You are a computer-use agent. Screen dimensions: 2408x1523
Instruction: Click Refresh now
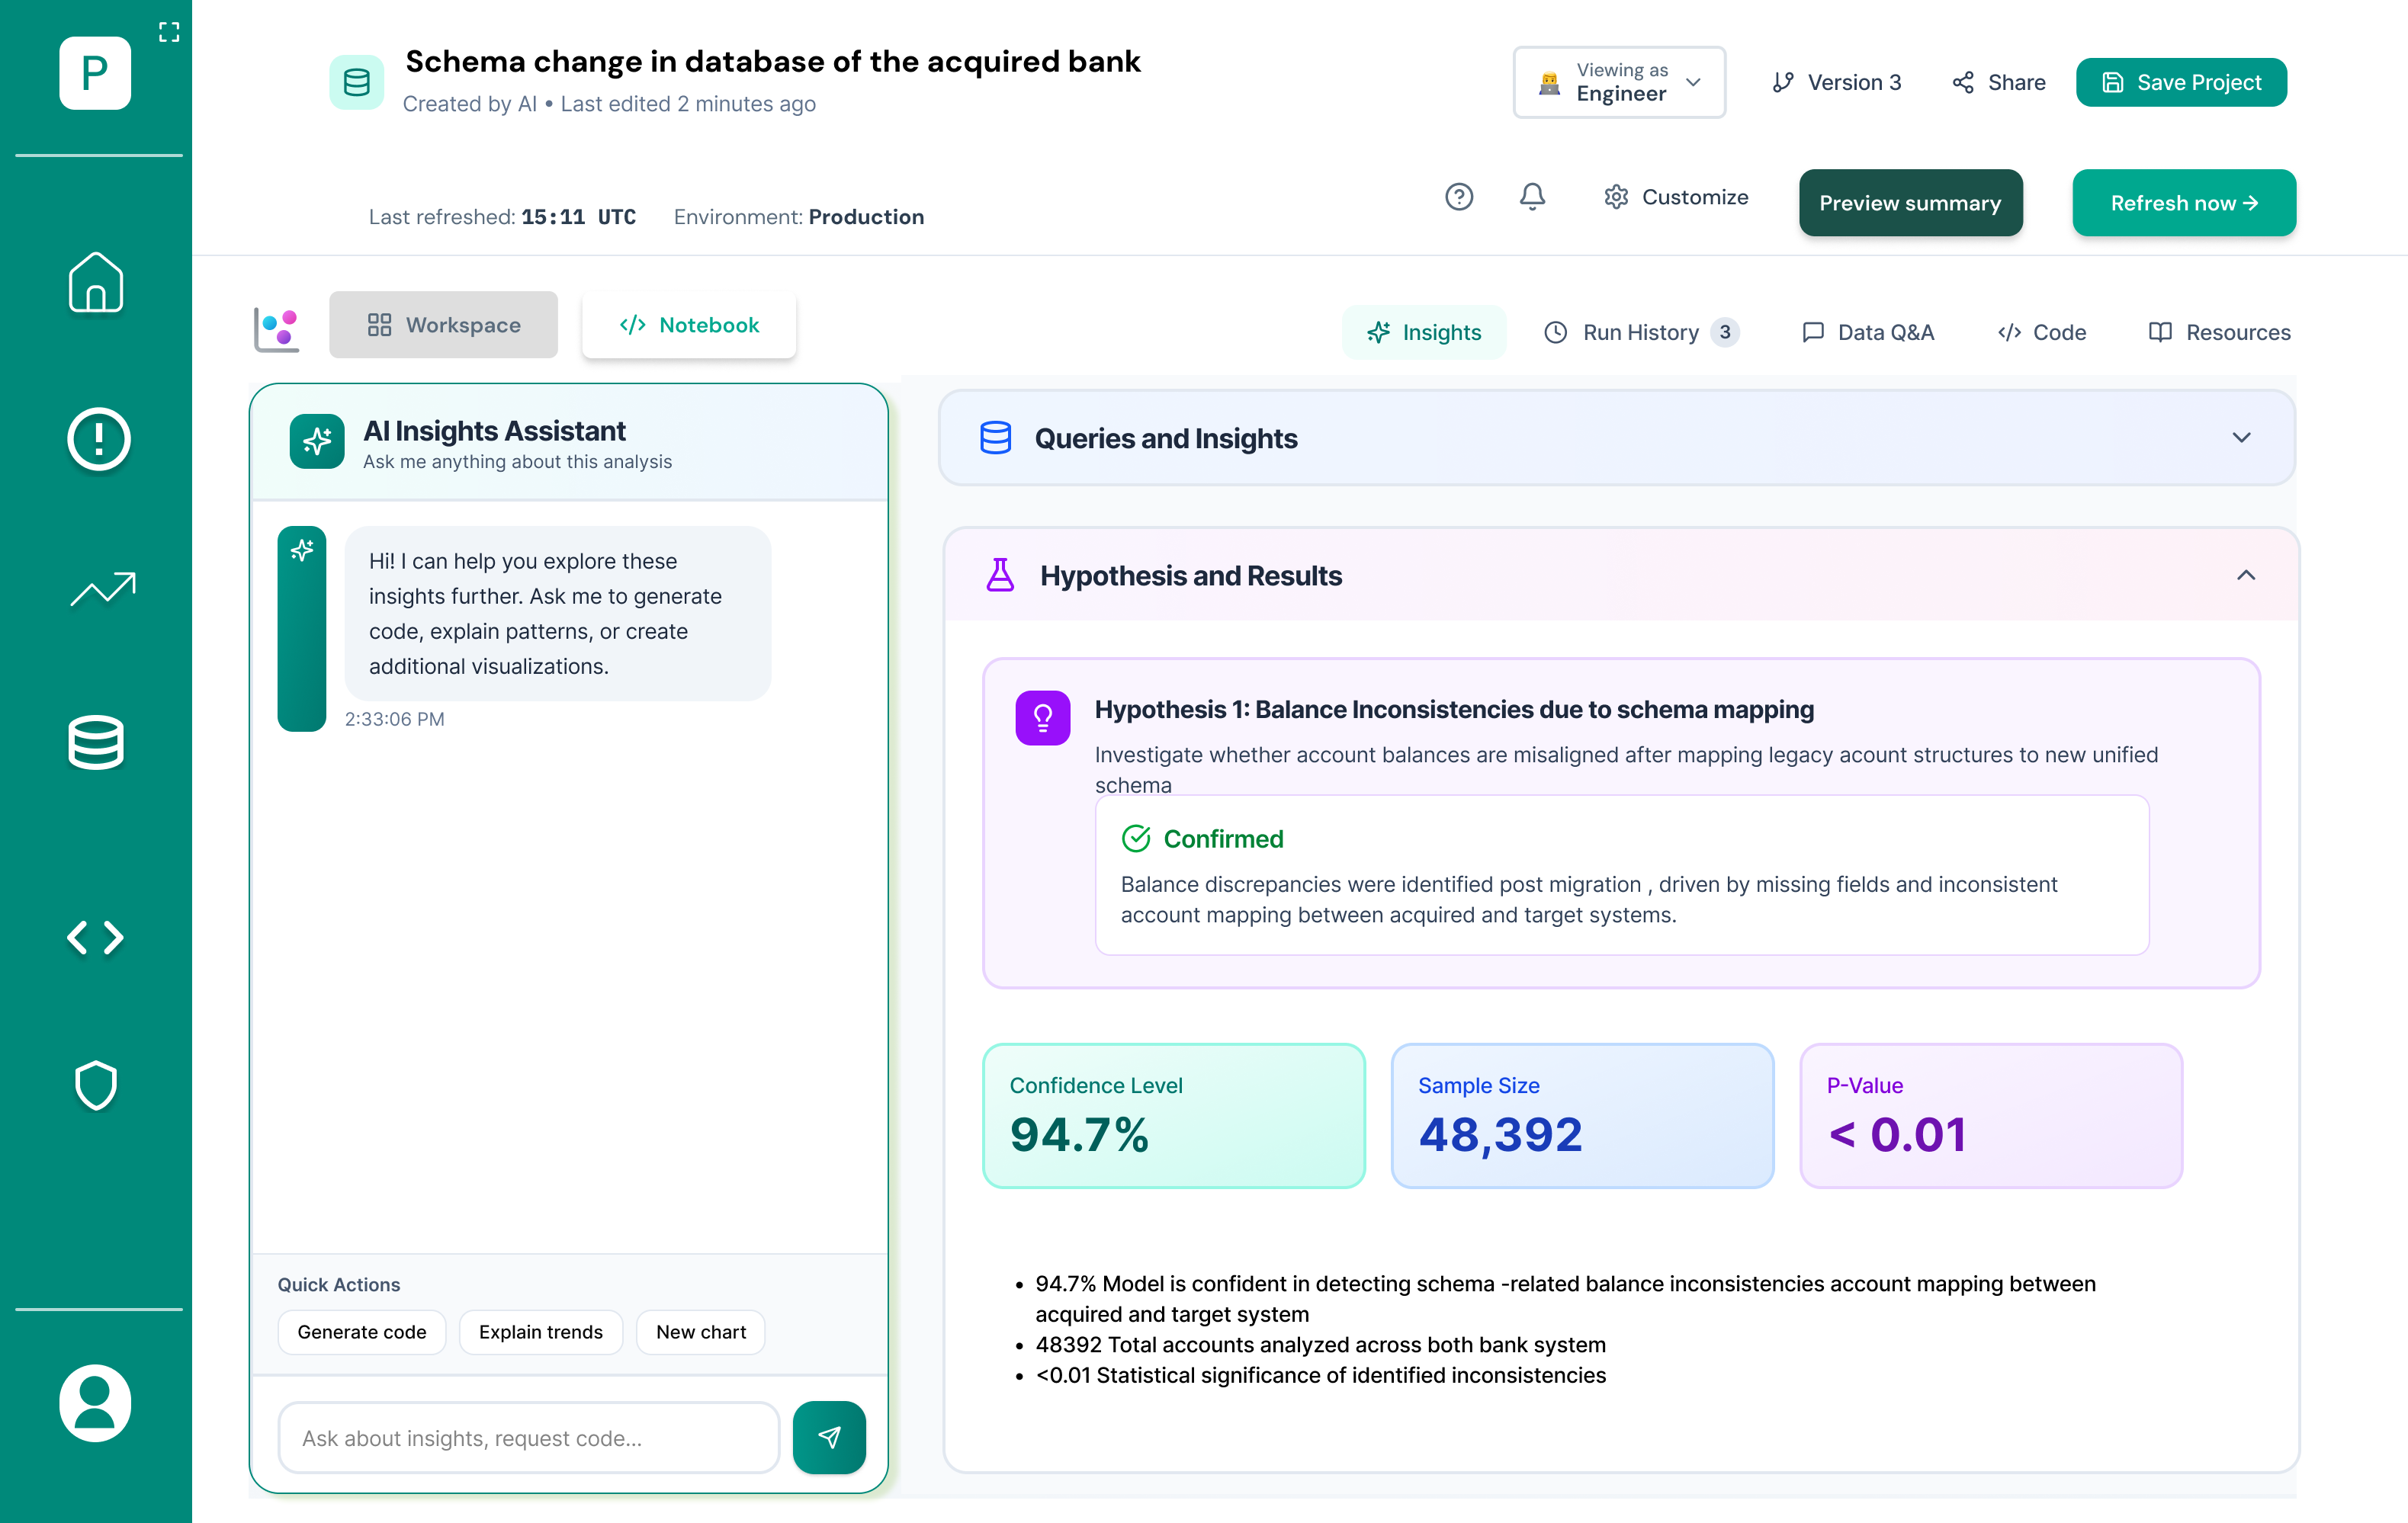[x=2184, y=203]
